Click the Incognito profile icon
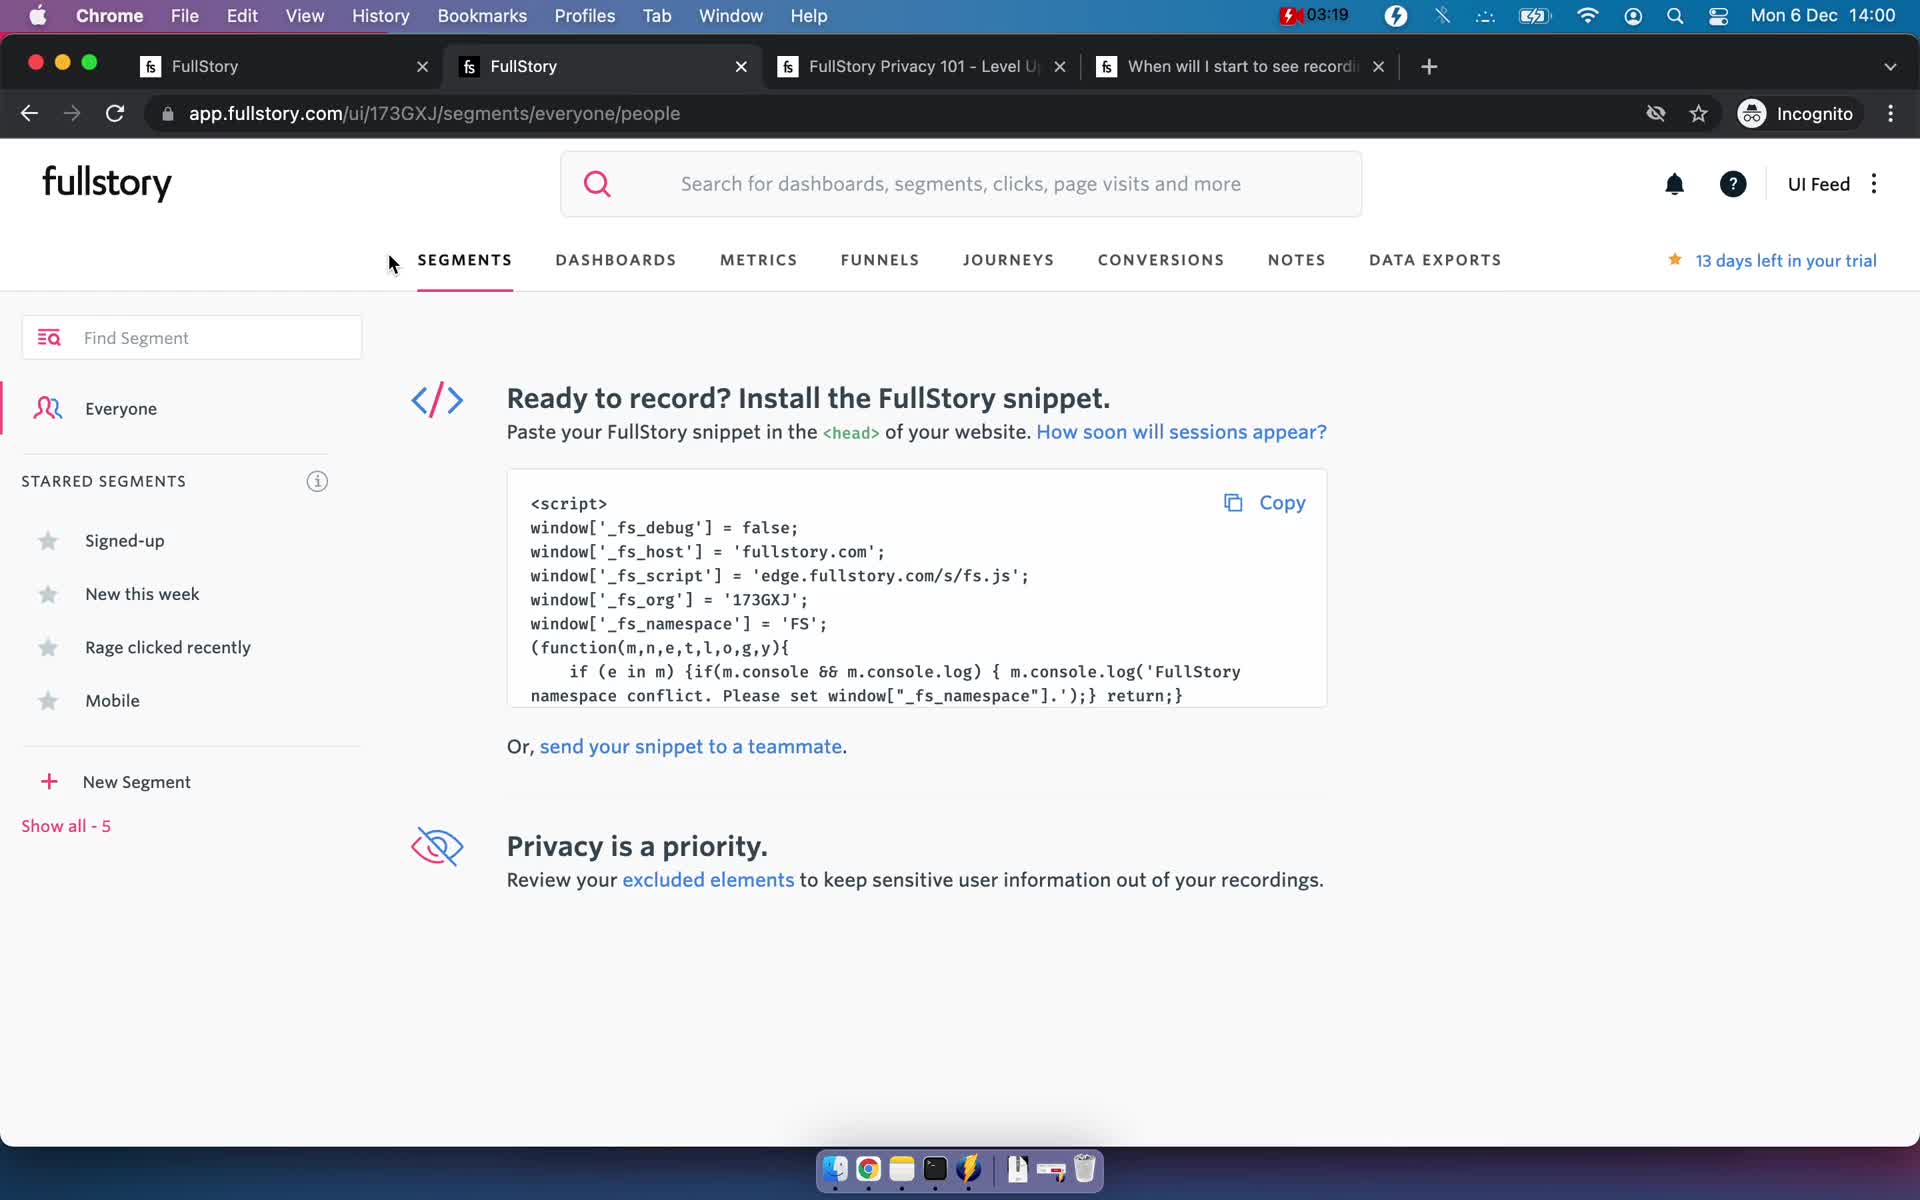The image size is (1920, 1200). [1752, 114]
